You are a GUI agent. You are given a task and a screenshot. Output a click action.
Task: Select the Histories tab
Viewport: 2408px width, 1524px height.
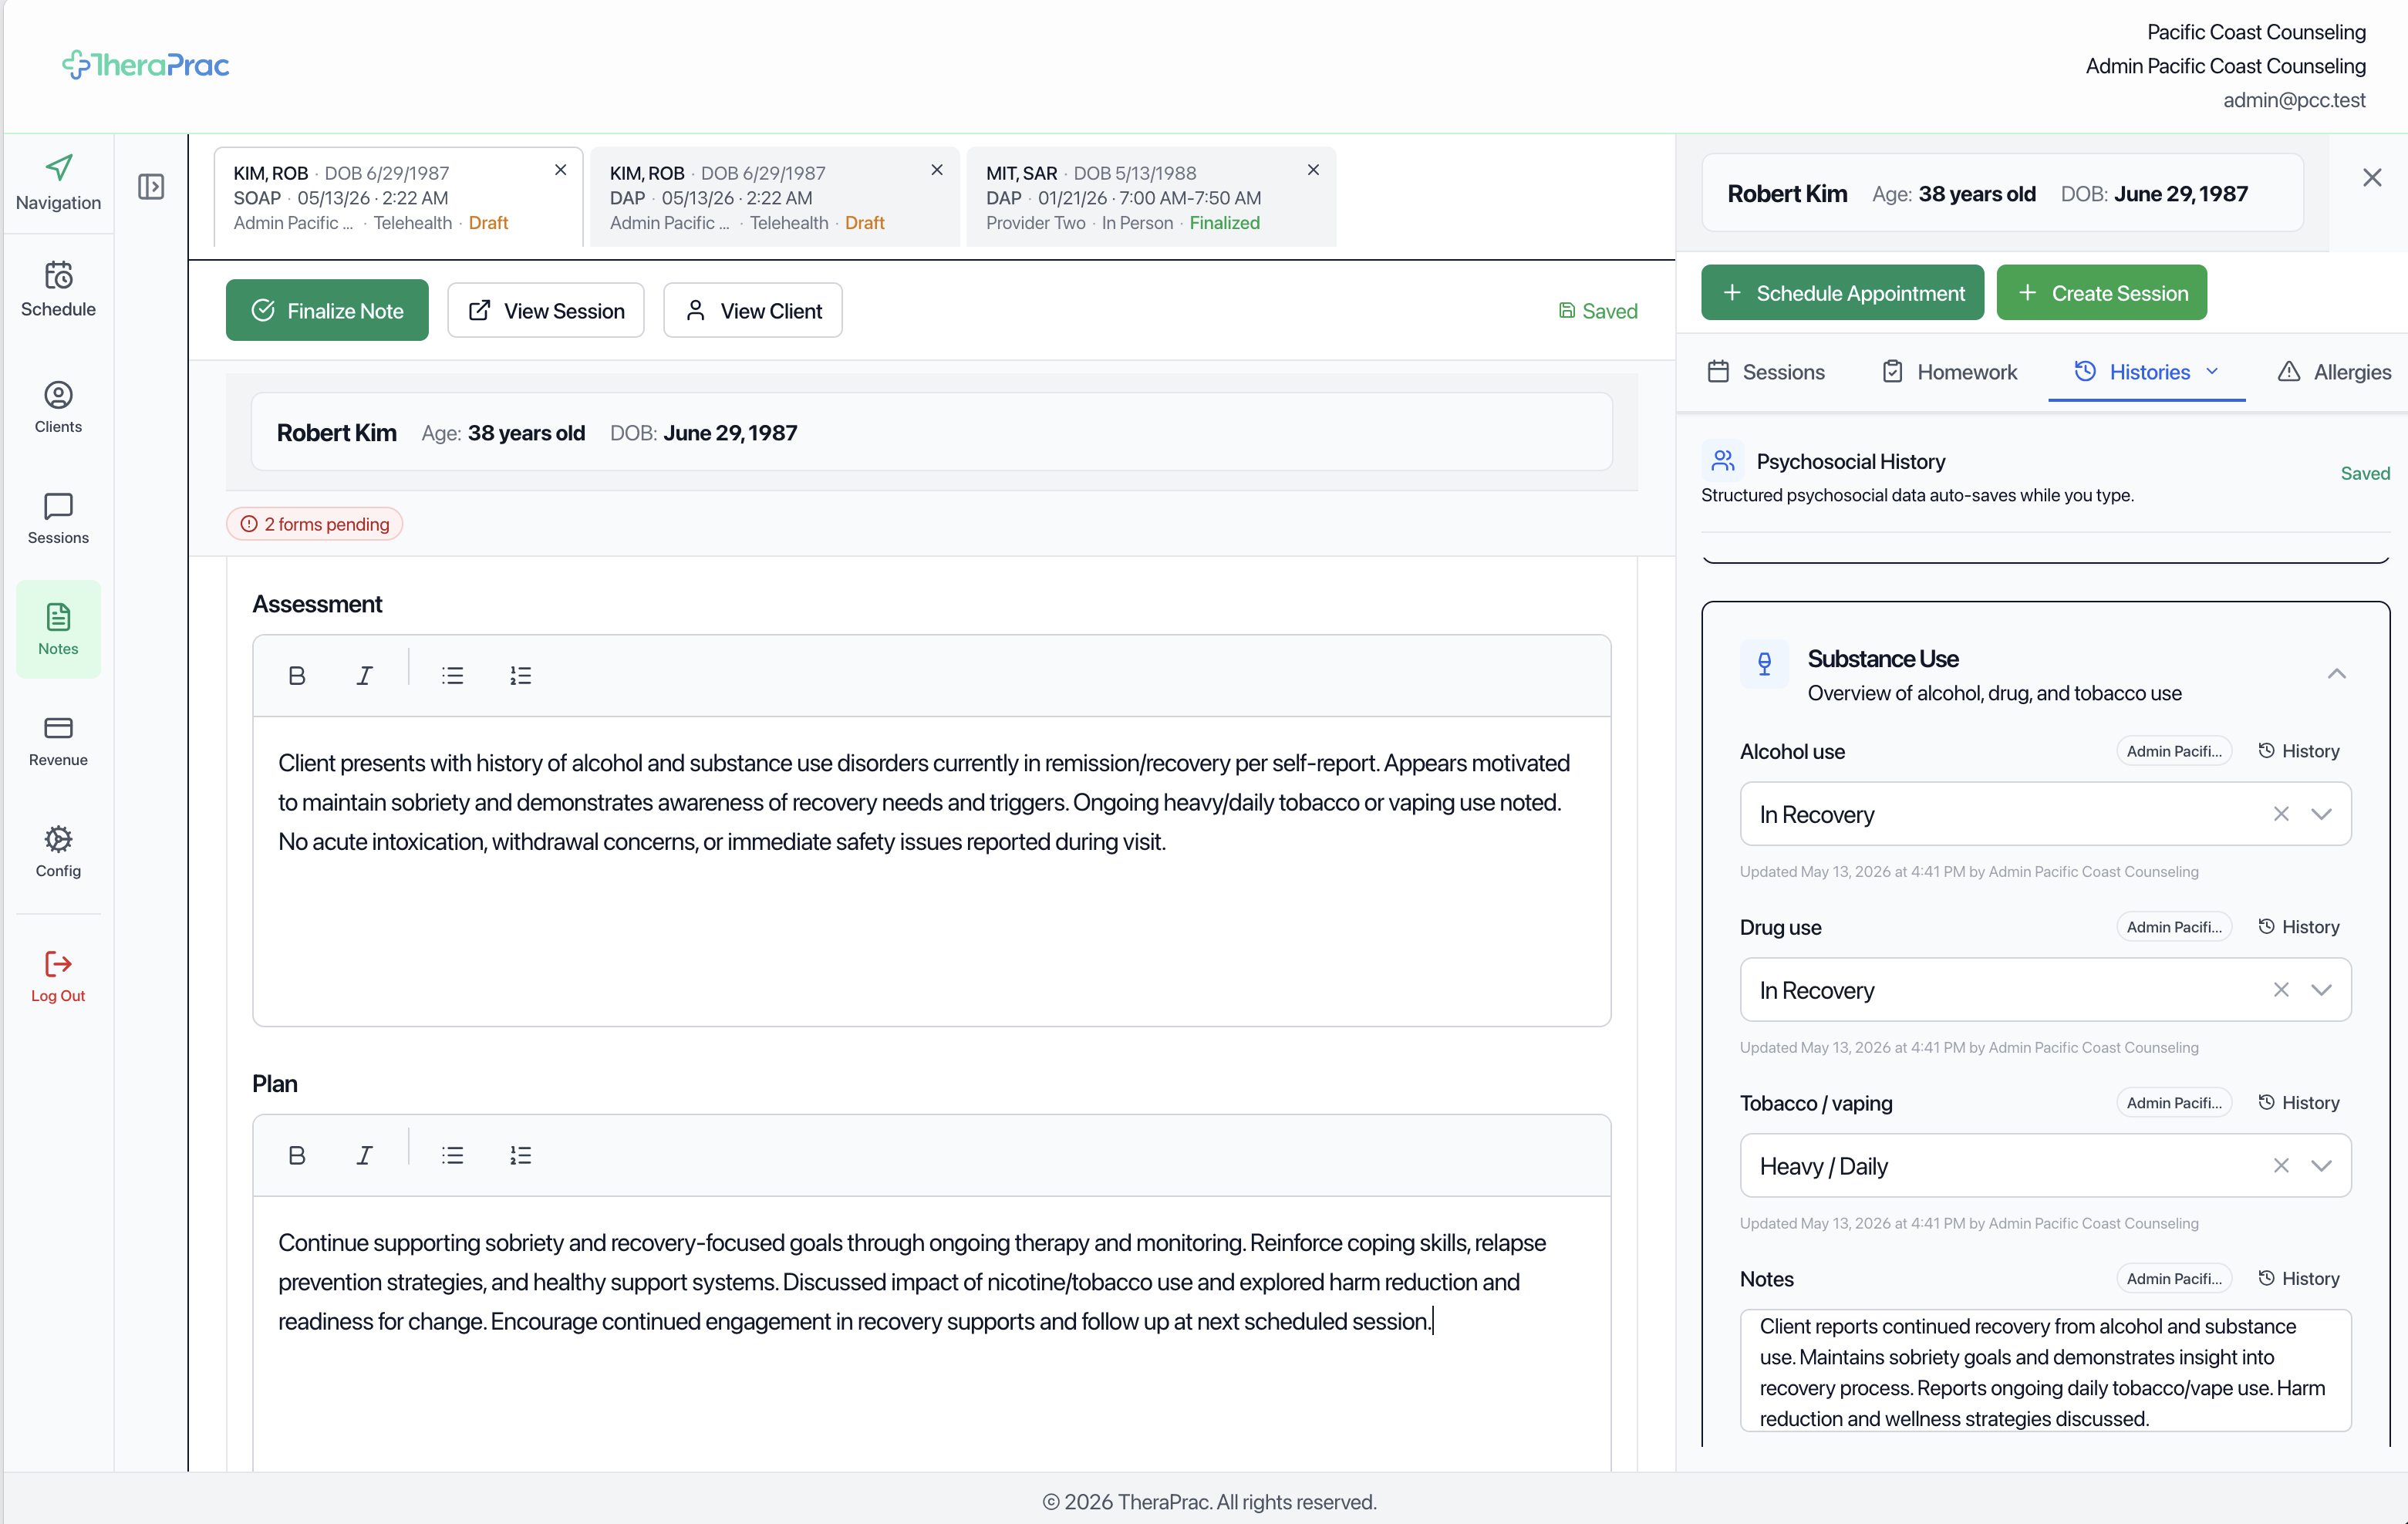2147,372
